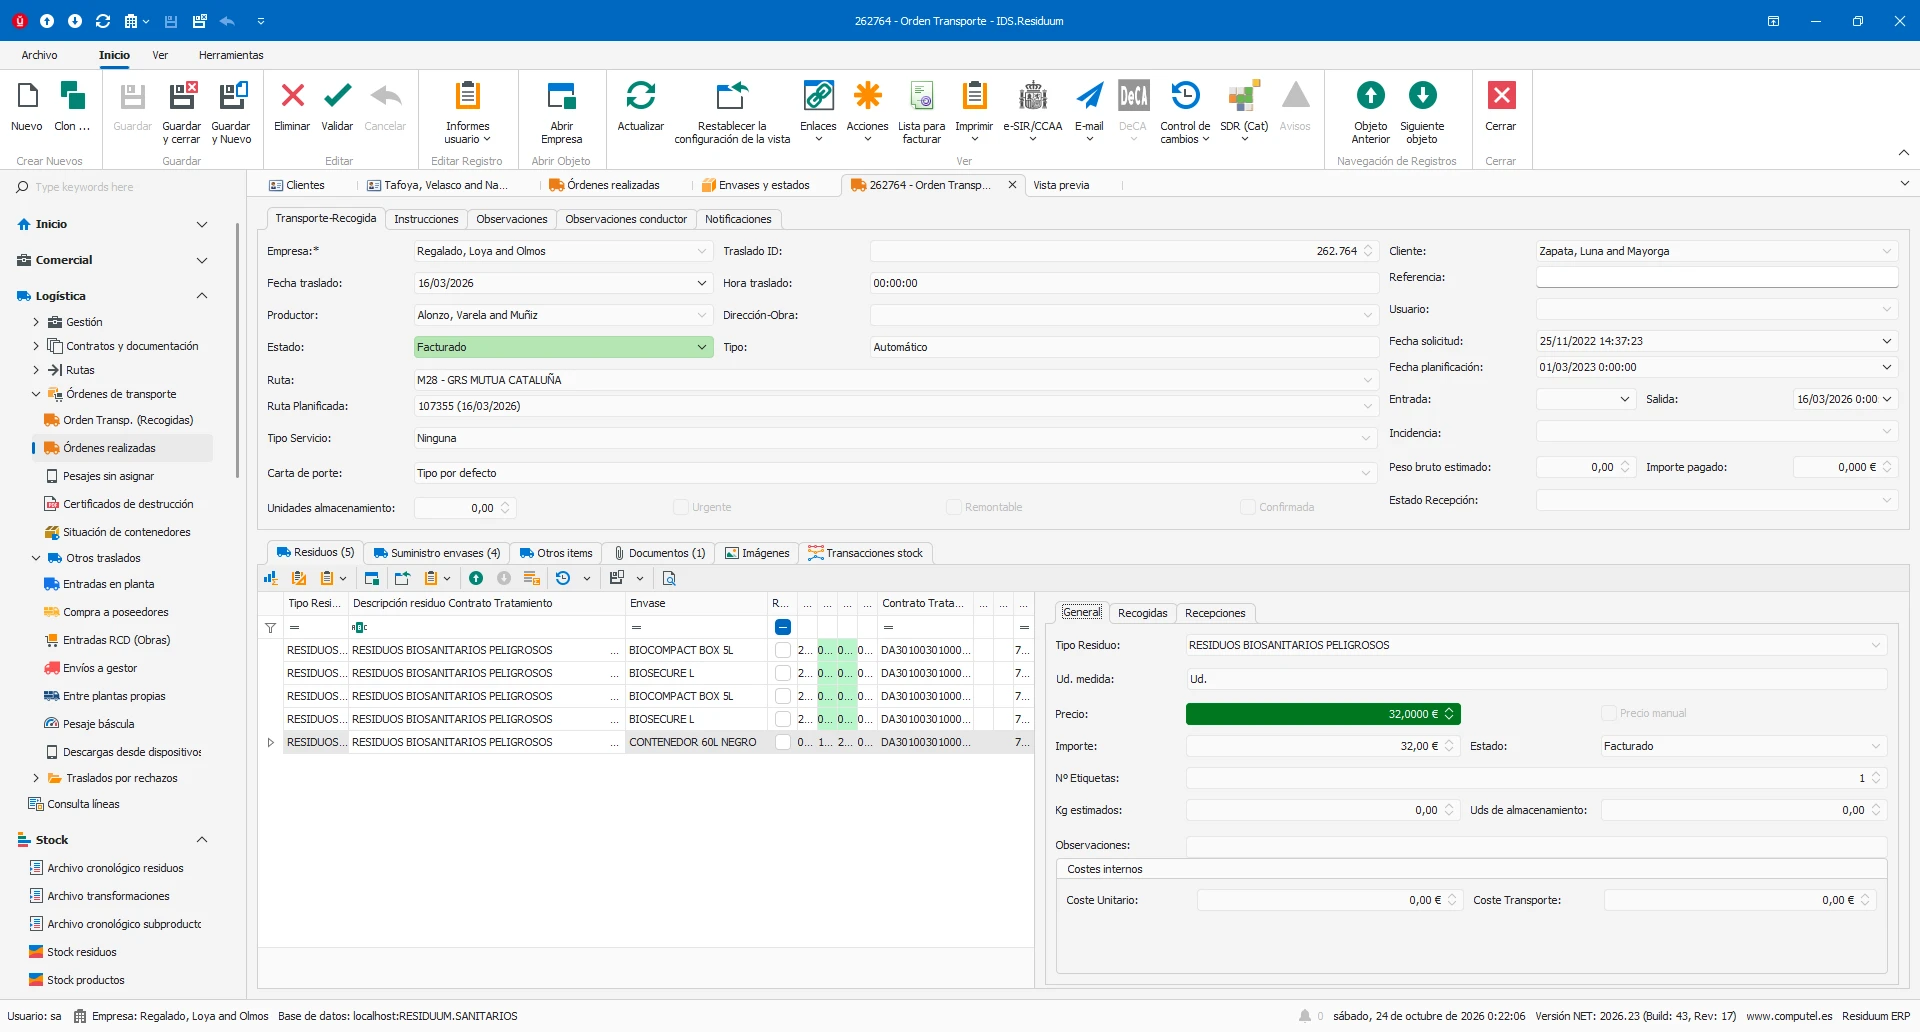1920x1032 pixels.
Task: Toggle checkbox in CONTENEDOR 60L NEGRO row
Action: [x=783, y=742]
